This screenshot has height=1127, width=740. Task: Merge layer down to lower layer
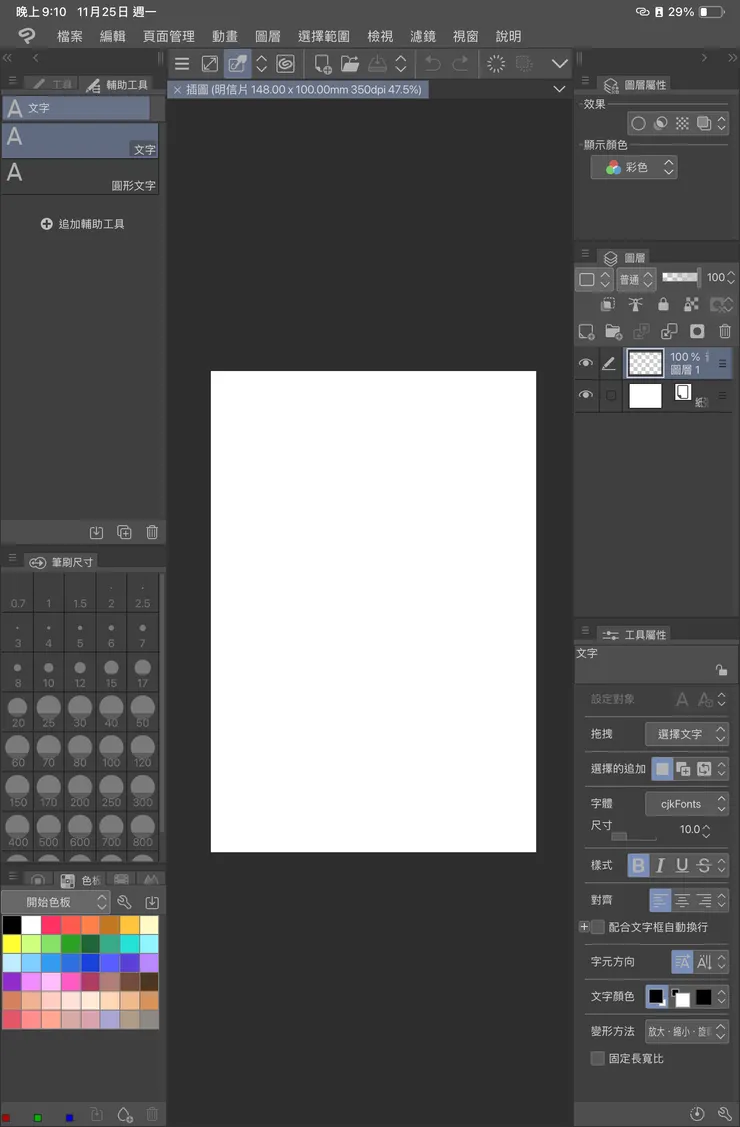pyautogui.click(x=669, y=331)
